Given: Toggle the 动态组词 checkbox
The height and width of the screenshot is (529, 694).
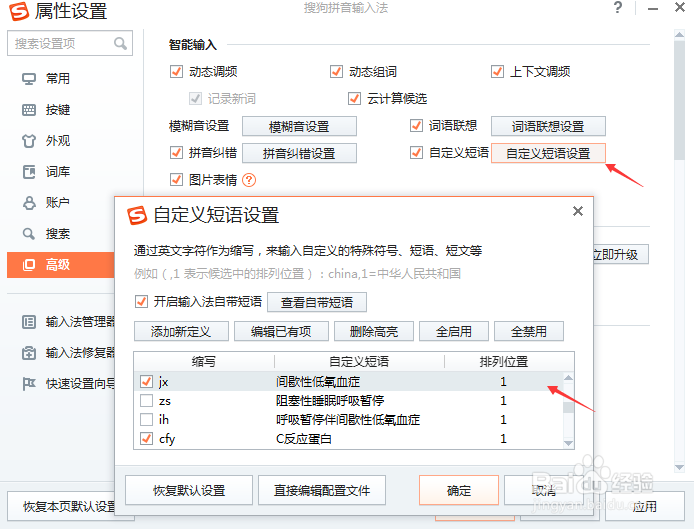Looking at the screenshot, I should coord(336,71).
